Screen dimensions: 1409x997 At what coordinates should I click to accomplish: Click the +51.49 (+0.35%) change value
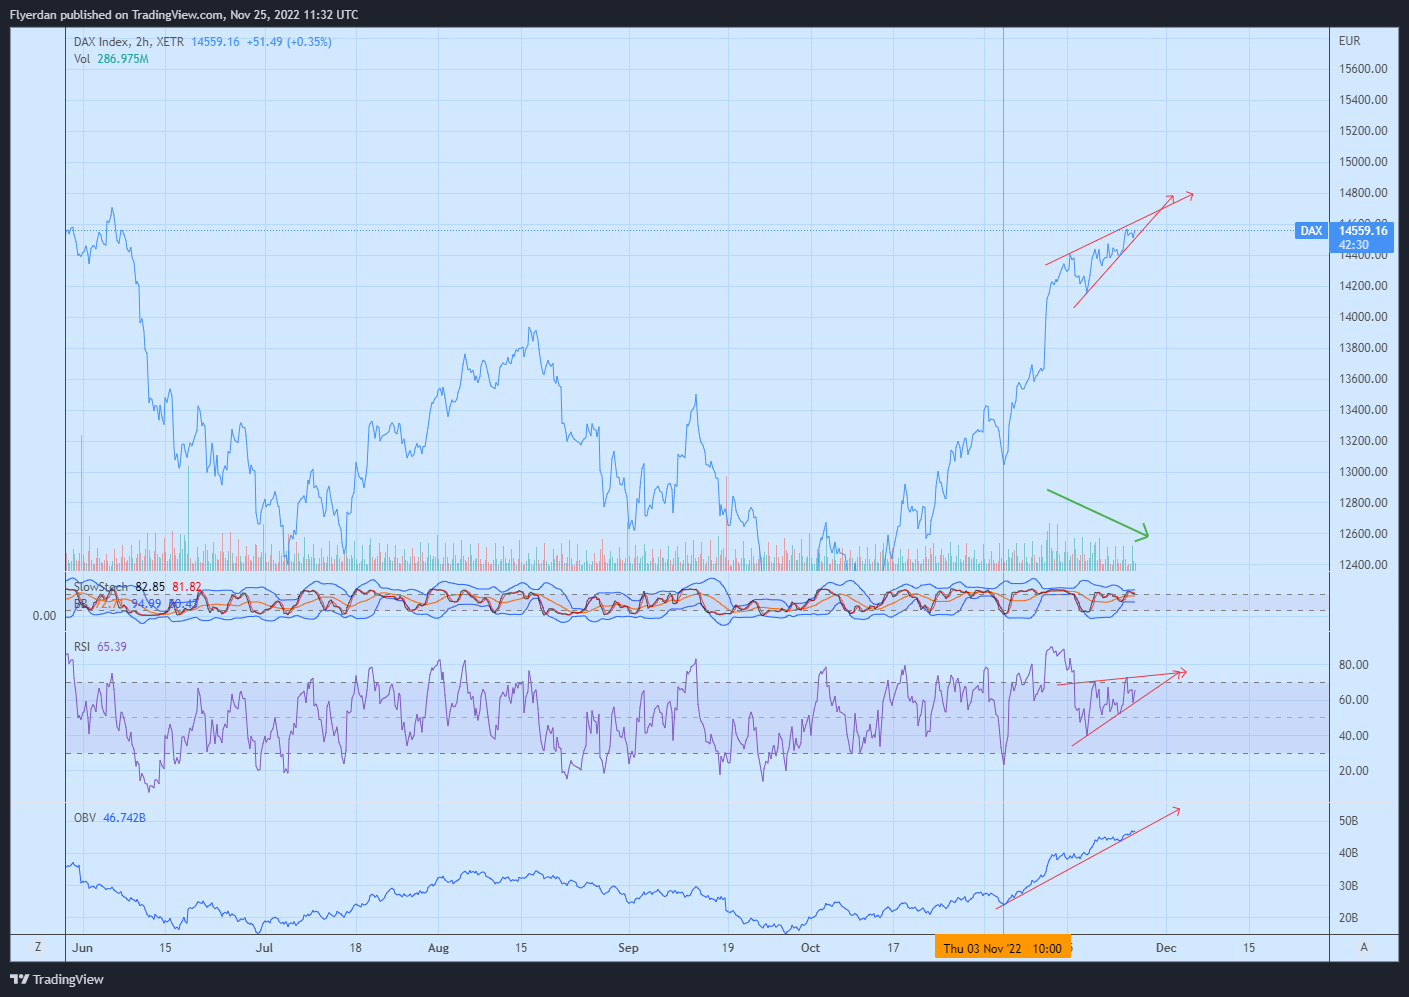[x=289, y=42]
